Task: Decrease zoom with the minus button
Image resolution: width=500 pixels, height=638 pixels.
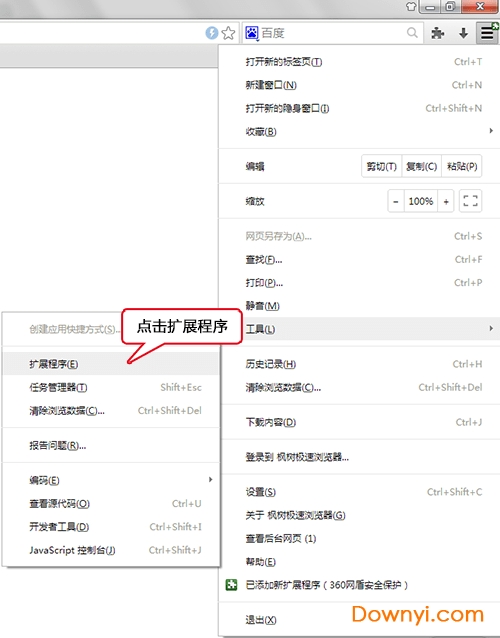Action: click(396, 201)
